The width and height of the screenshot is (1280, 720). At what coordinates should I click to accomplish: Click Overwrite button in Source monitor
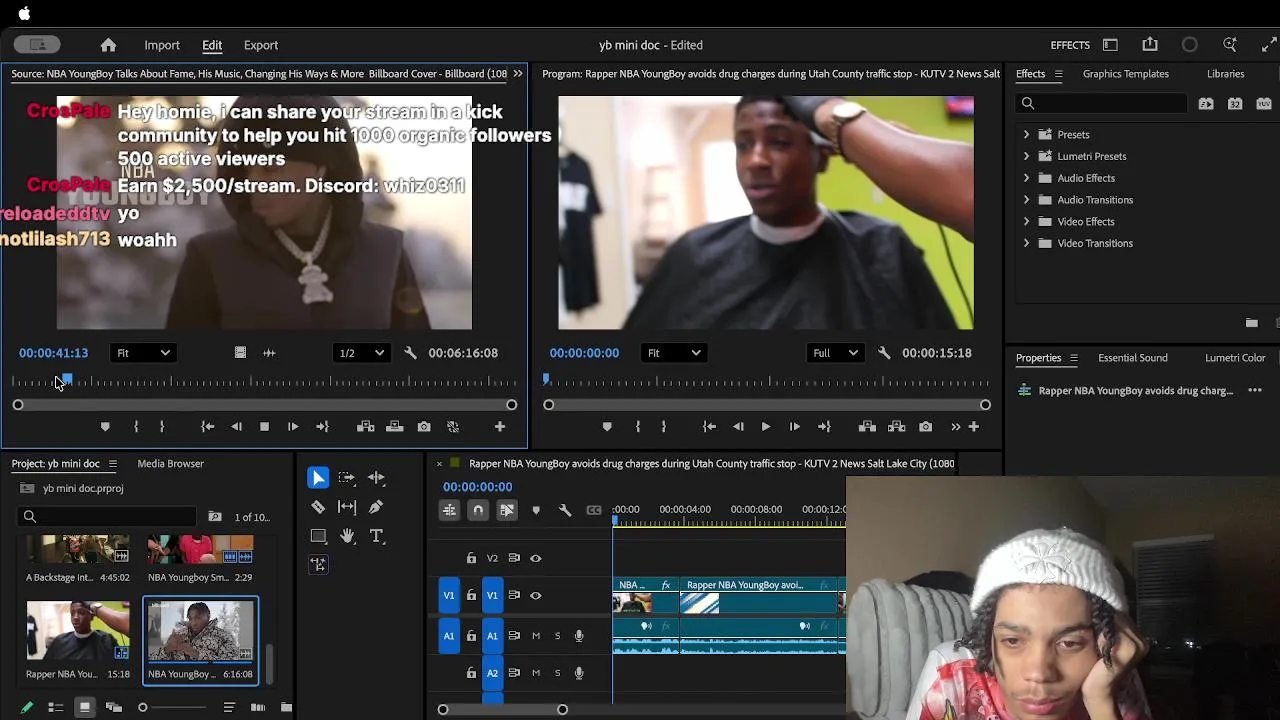click(x=395, y=427)
